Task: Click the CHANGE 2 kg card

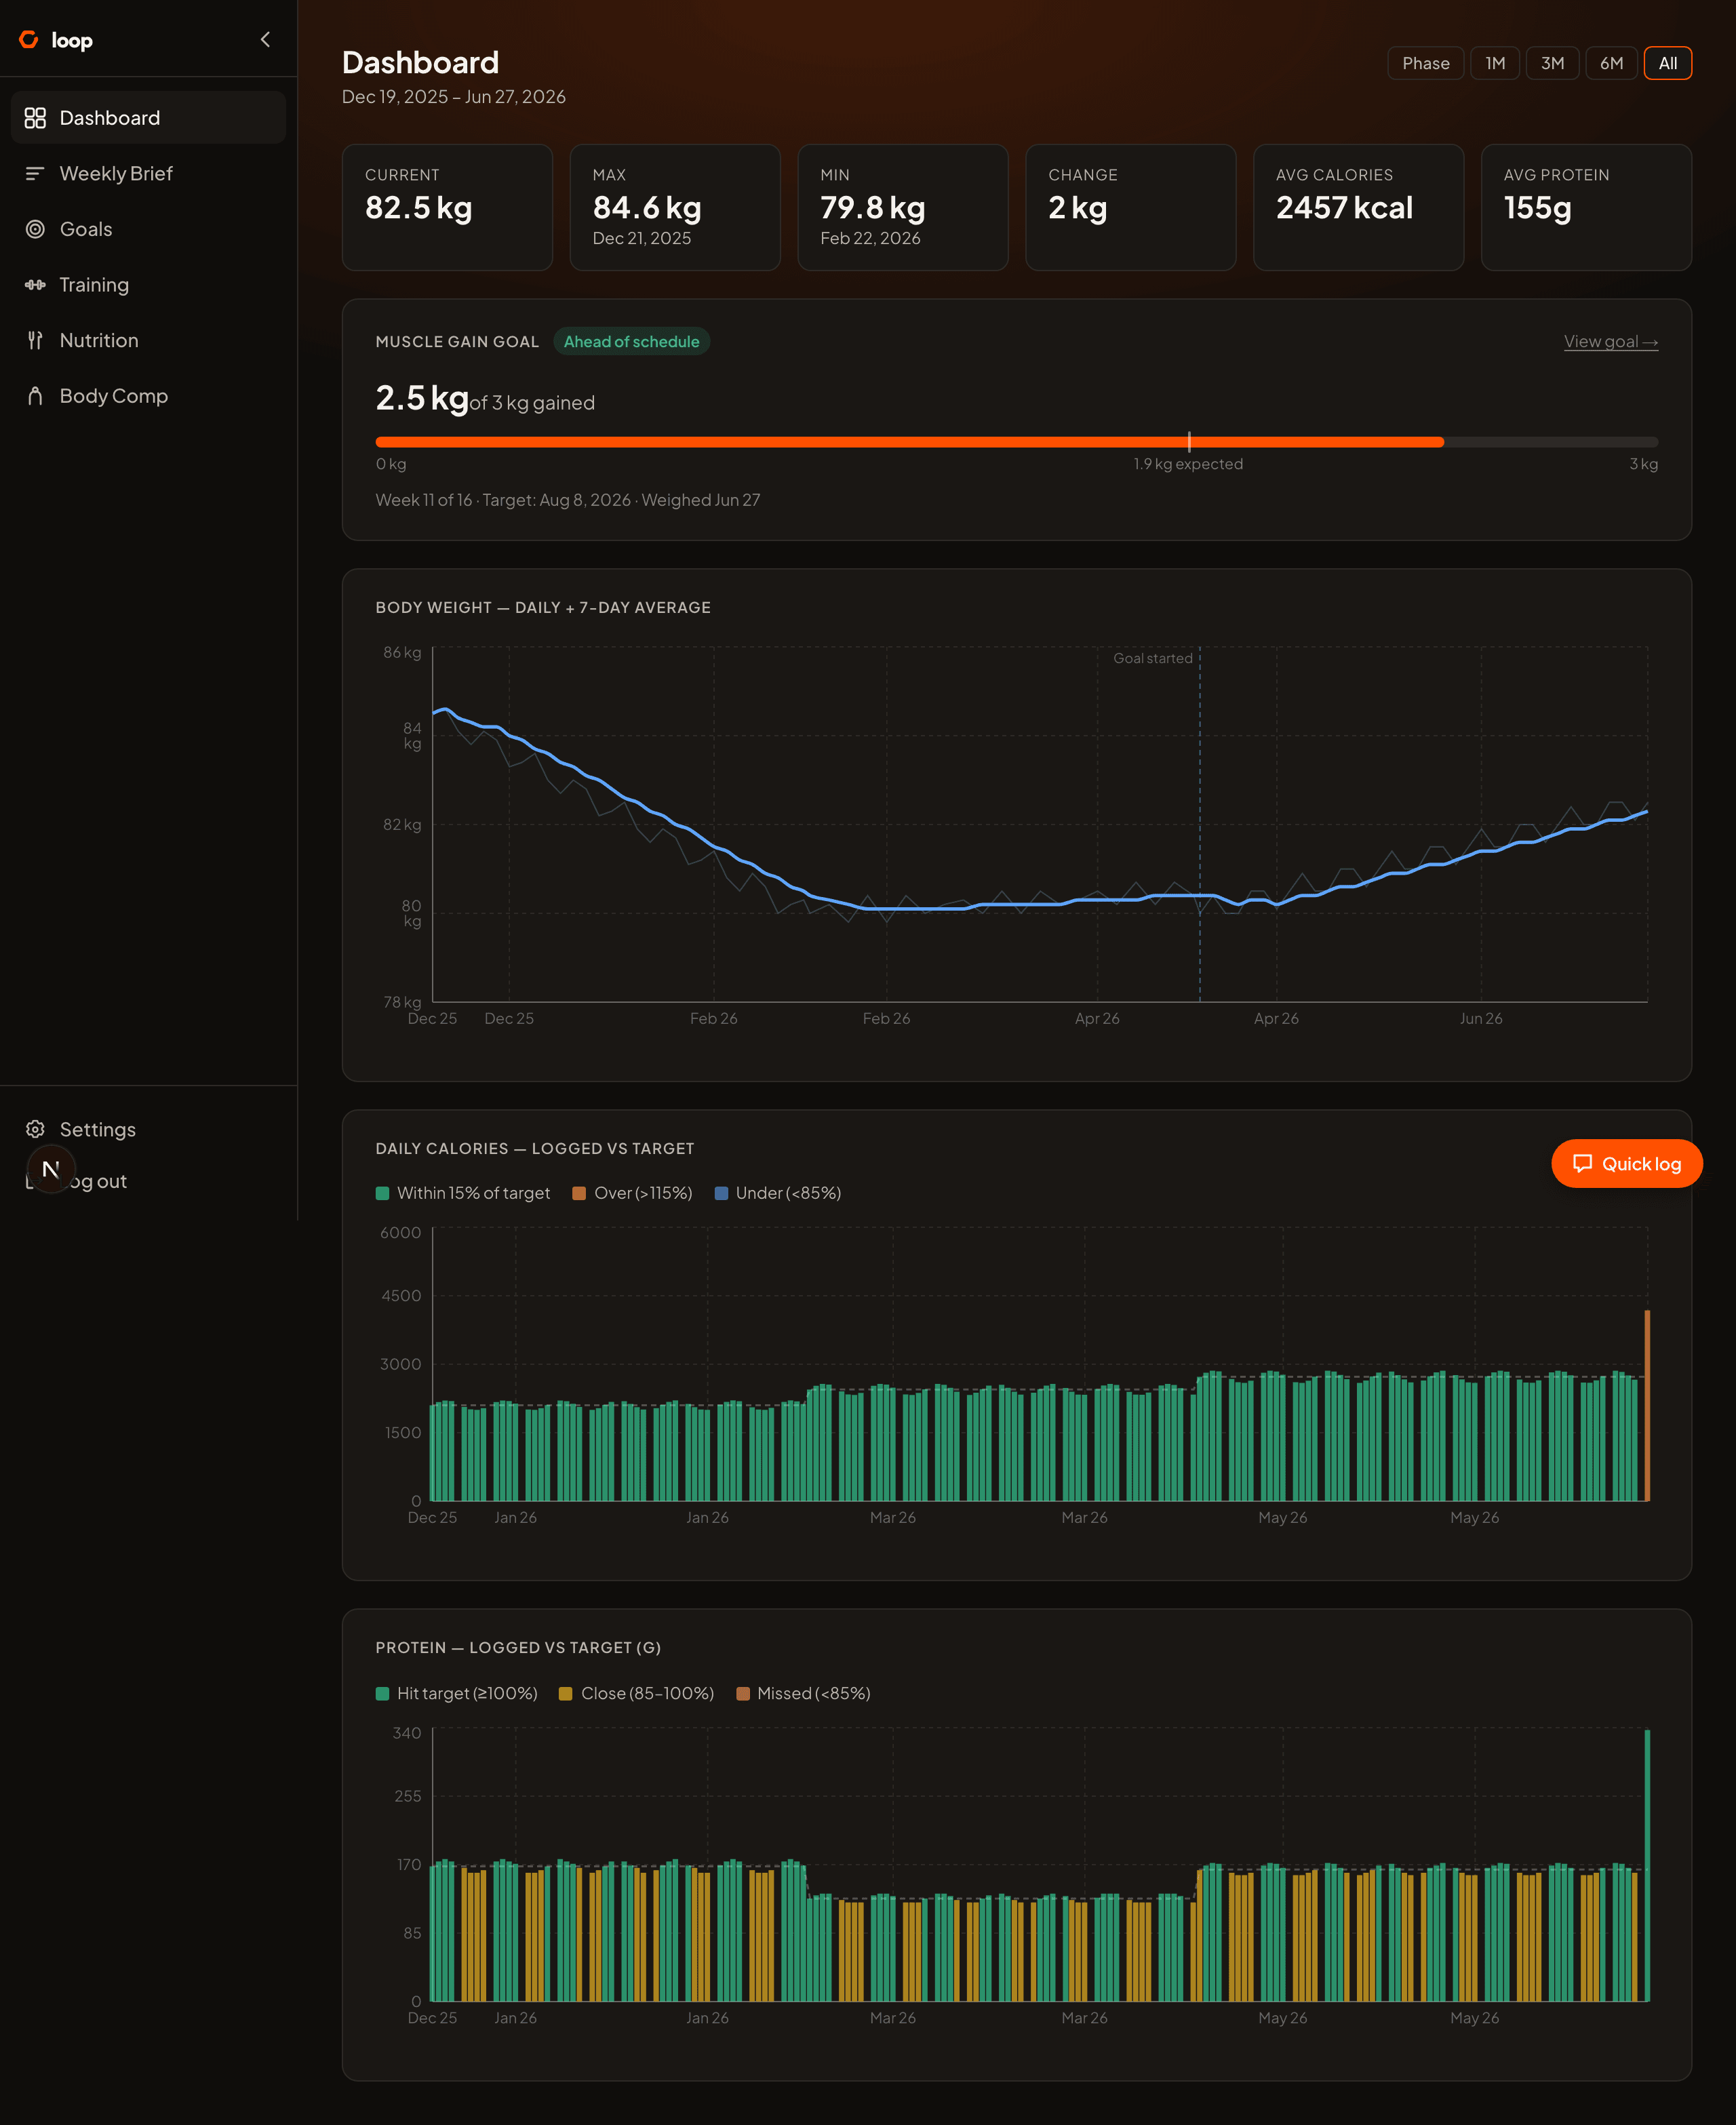Action: tap(1130, 207)
